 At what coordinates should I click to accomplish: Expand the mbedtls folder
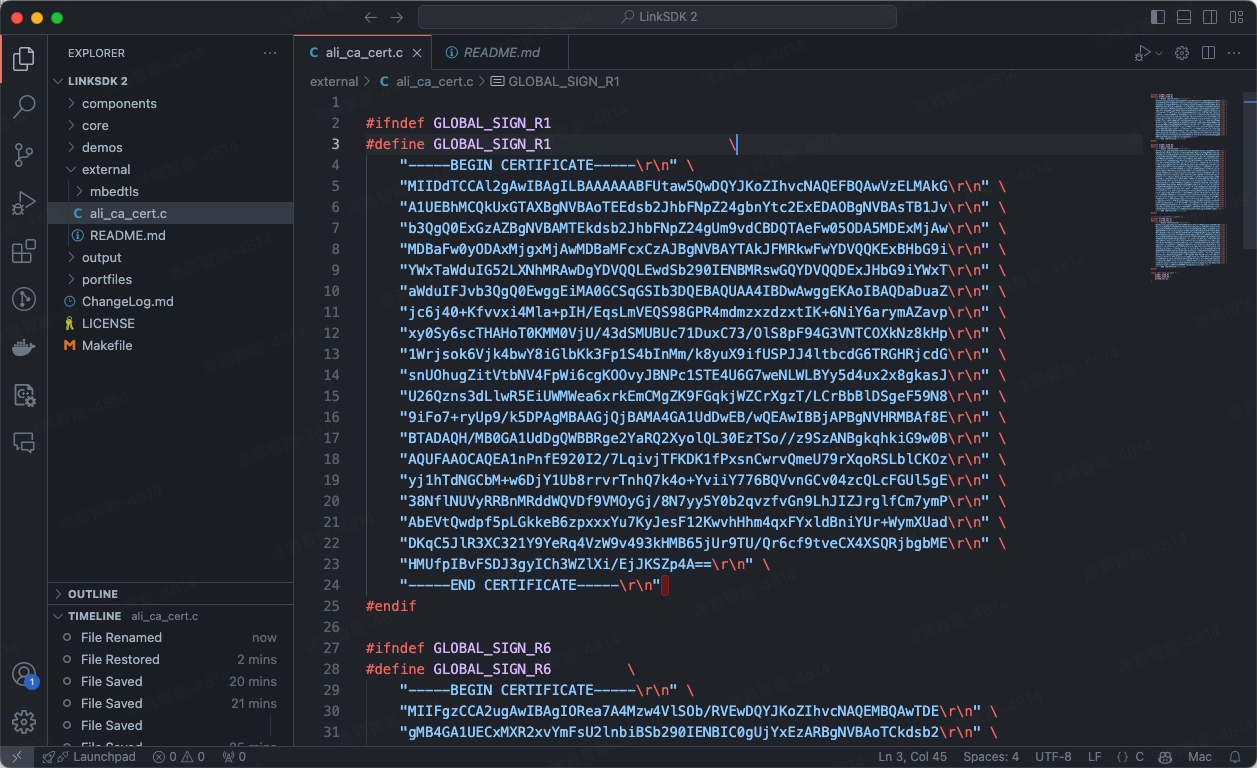click(170, 192)
